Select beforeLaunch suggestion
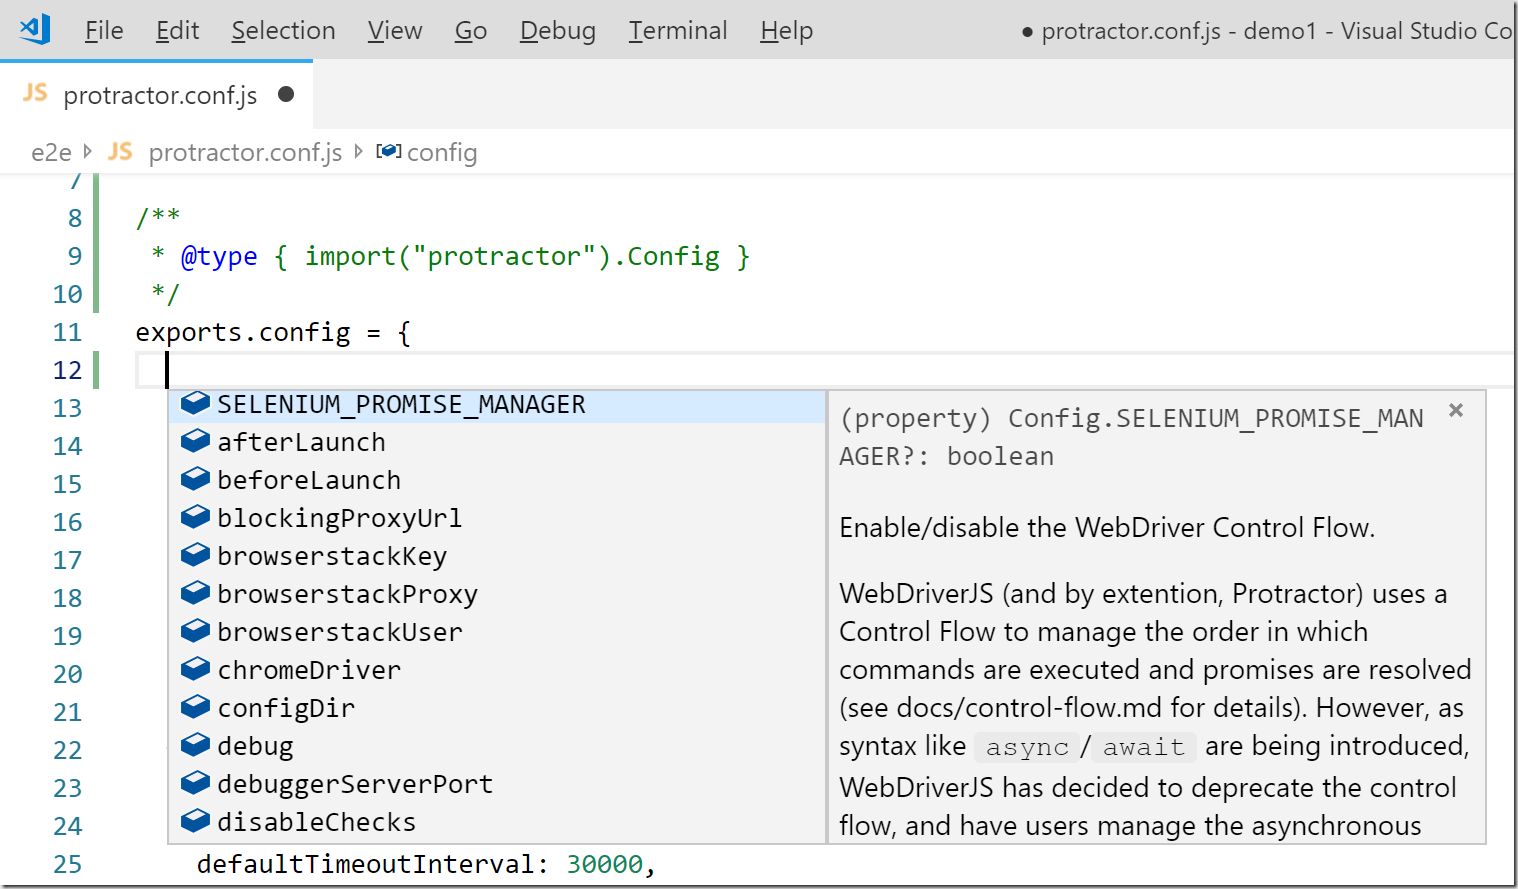This screenshot has width=1518, height=889. [497, 480]
